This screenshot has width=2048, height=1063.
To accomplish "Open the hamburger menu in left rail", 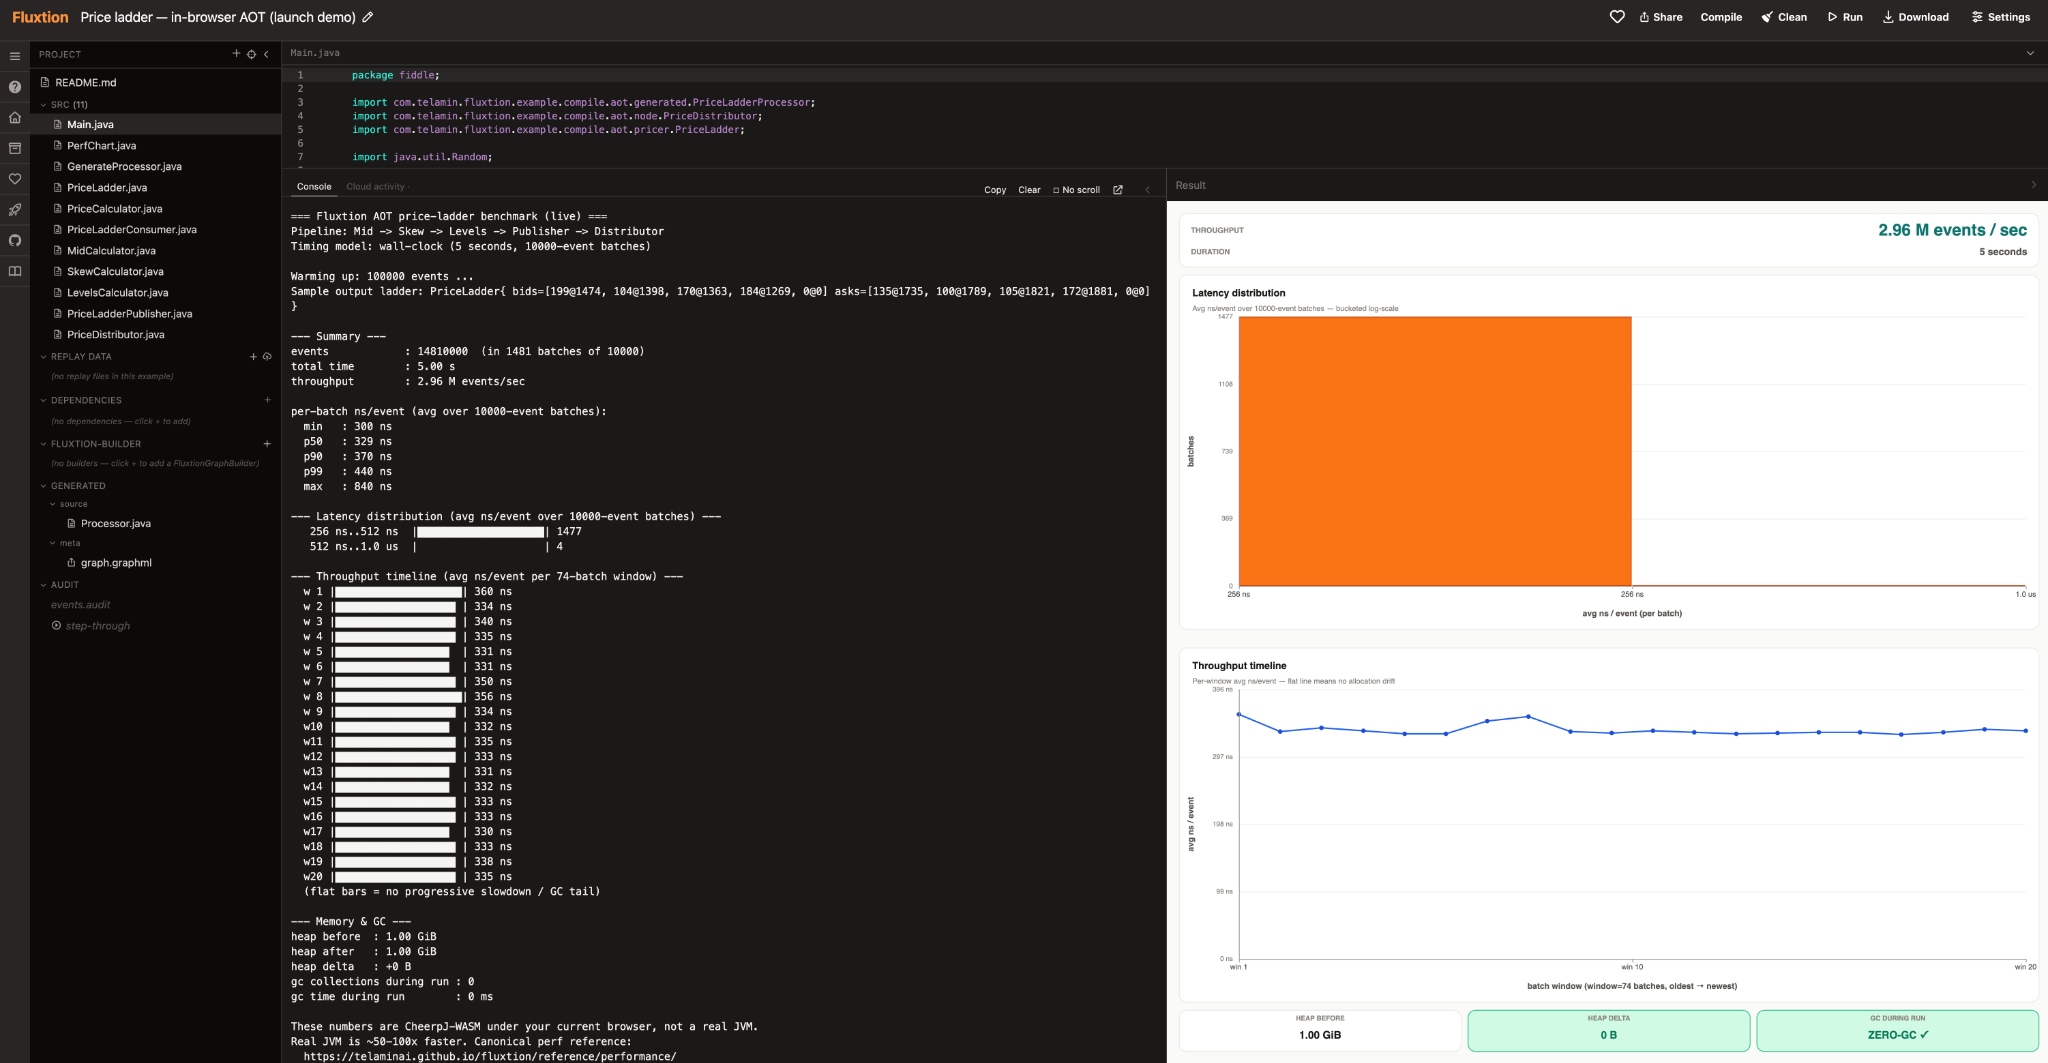I will (x=15, y=56).
